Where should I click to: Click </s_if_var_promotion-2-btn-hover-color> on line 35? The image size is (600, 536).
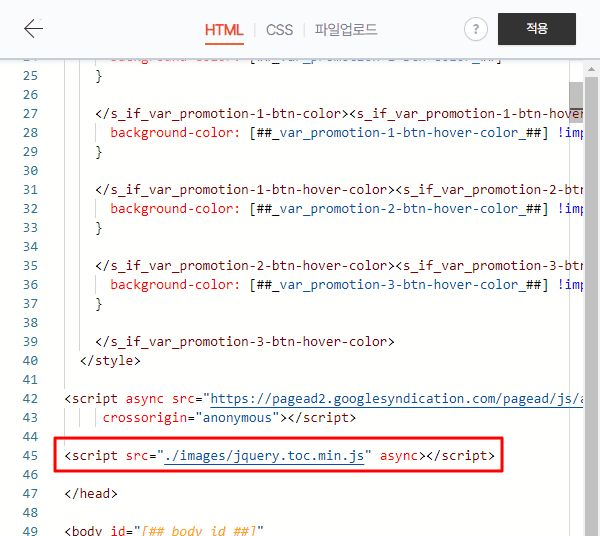(x=245, y=266)
